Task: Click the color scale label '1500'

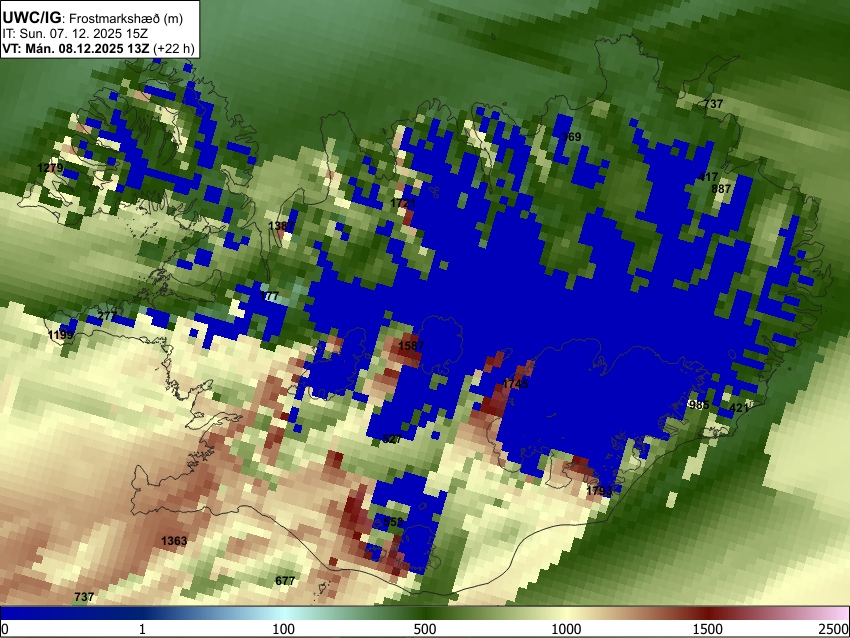Action: [x=708, y=629]
